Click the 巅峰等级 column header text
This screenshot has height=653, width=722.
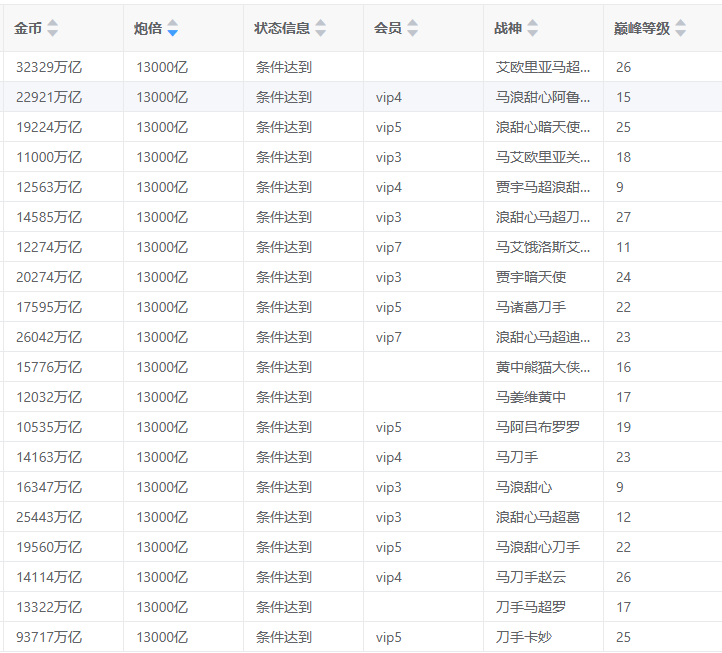[641, 28]
